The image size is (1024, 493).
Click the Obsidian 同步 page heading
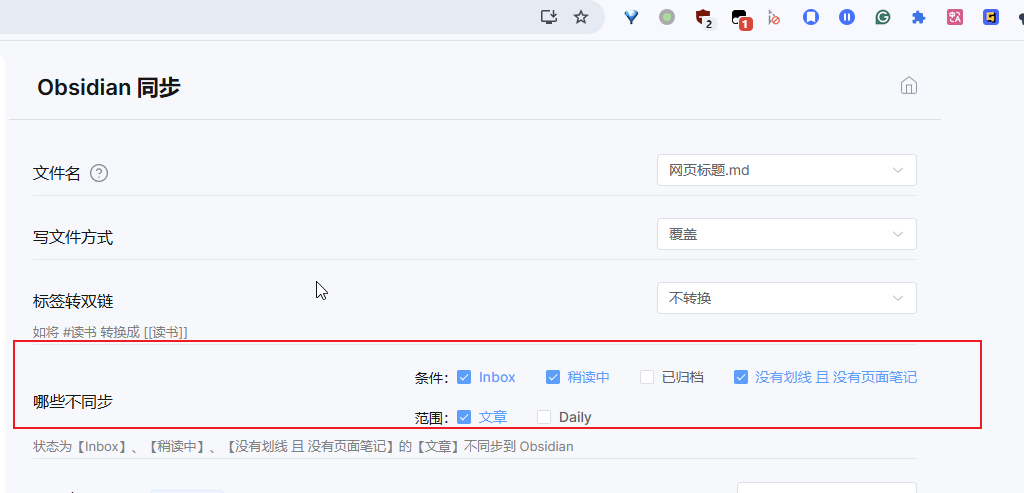108,87
